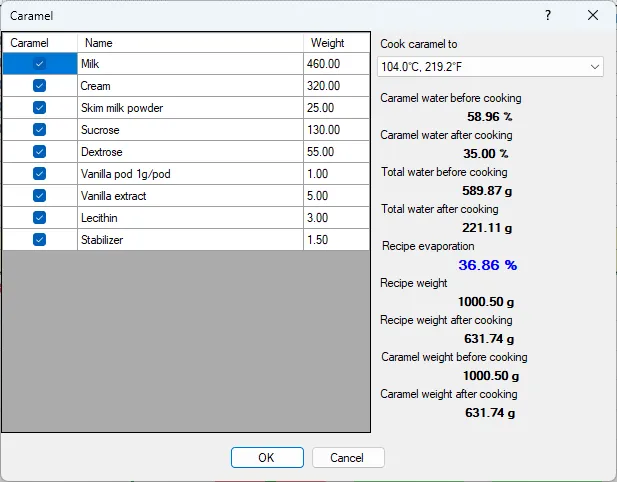This screenshot has width=617, height=482.
Task: Click the Cancel button
Action: click(x=348, y=458)
